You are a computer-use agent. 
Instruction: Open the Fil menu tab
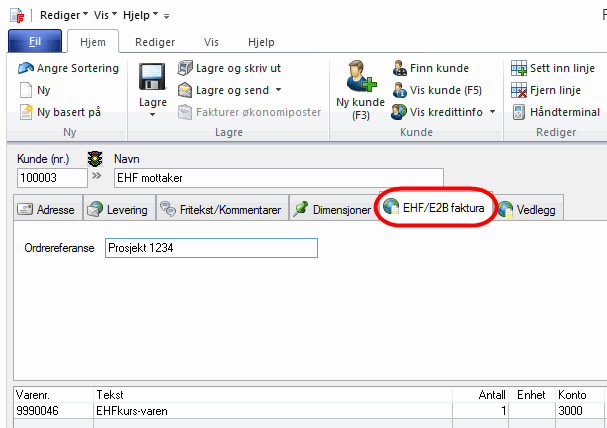pos(34,42)
